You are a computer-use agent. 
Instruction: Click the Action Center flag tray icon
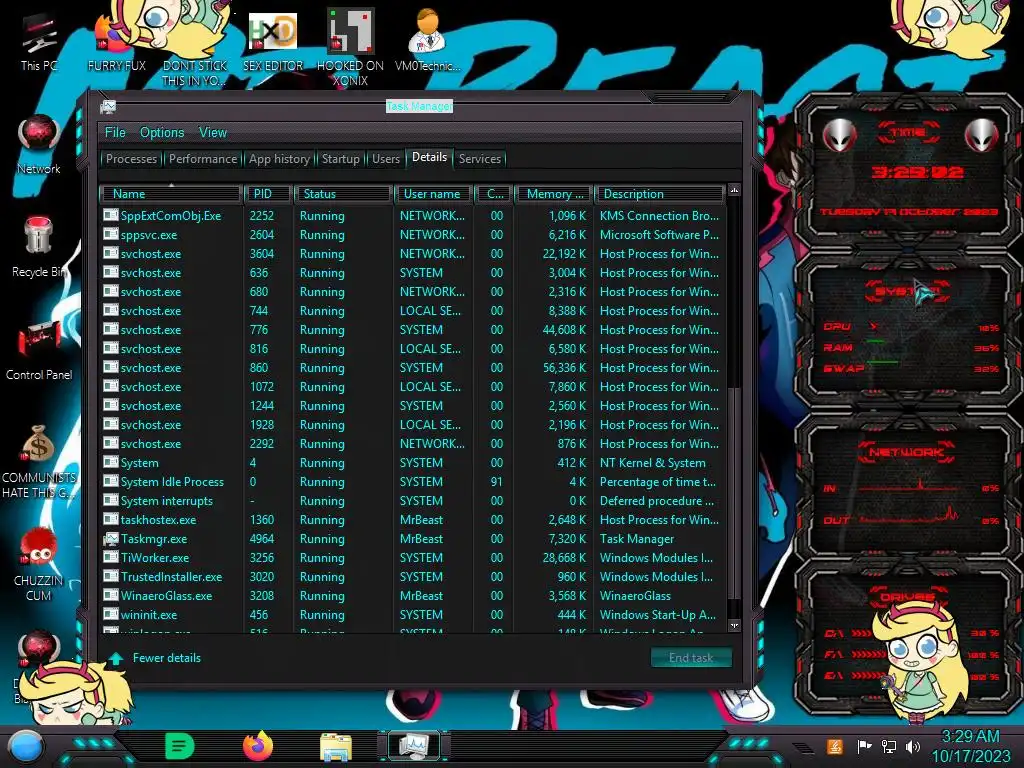(x=864, y=746)
